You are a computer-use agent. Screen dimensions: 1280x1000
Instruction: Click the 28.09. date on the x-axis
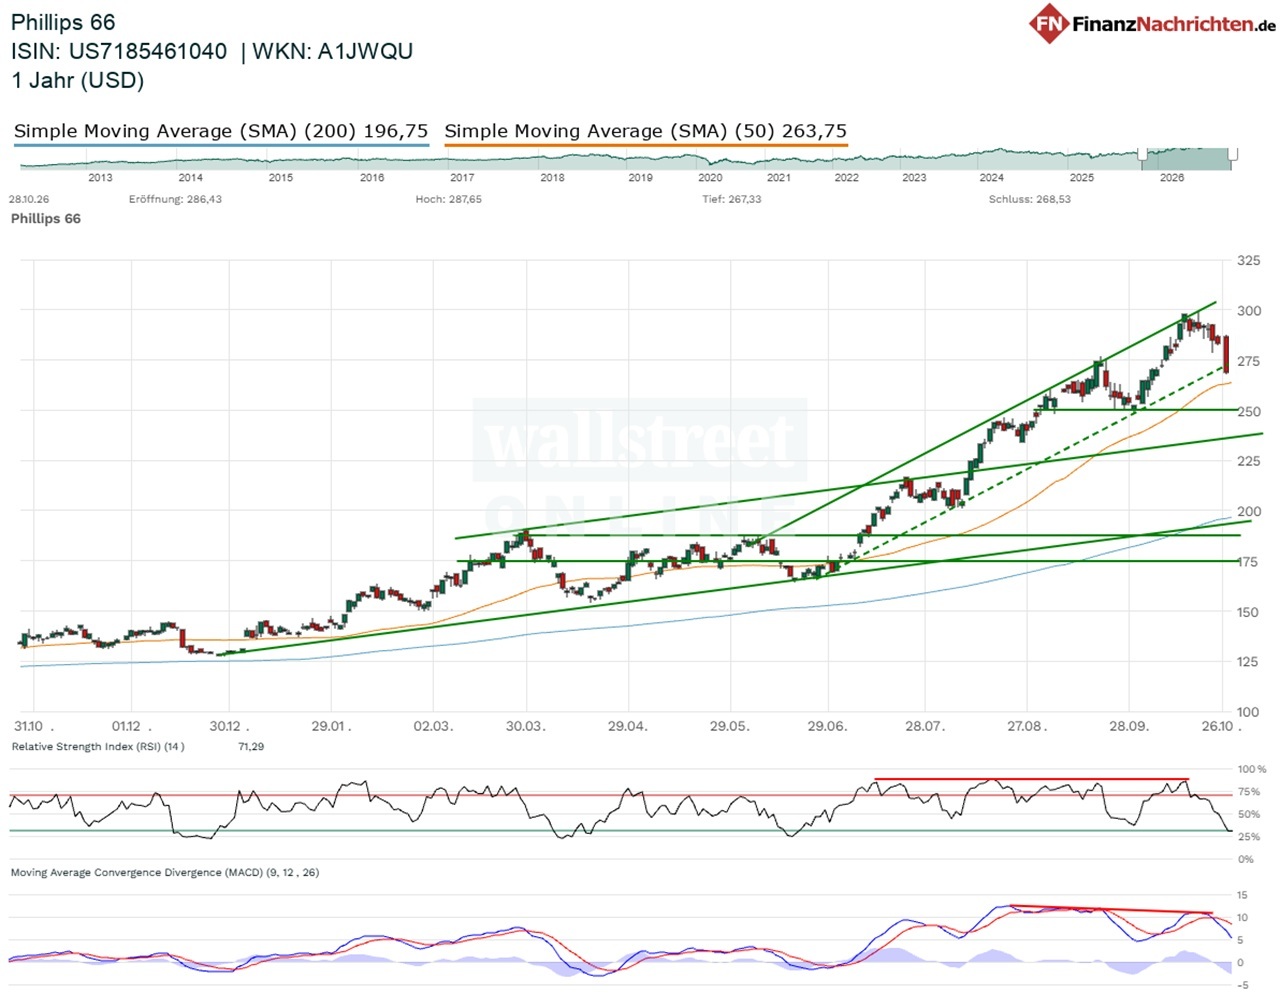coord(1129,726)
